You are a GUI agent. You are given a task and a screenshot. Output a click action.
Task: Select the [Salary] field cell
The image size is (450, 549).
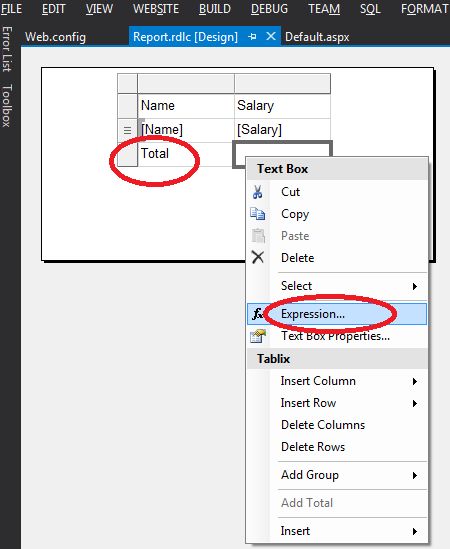coord(282,130)
